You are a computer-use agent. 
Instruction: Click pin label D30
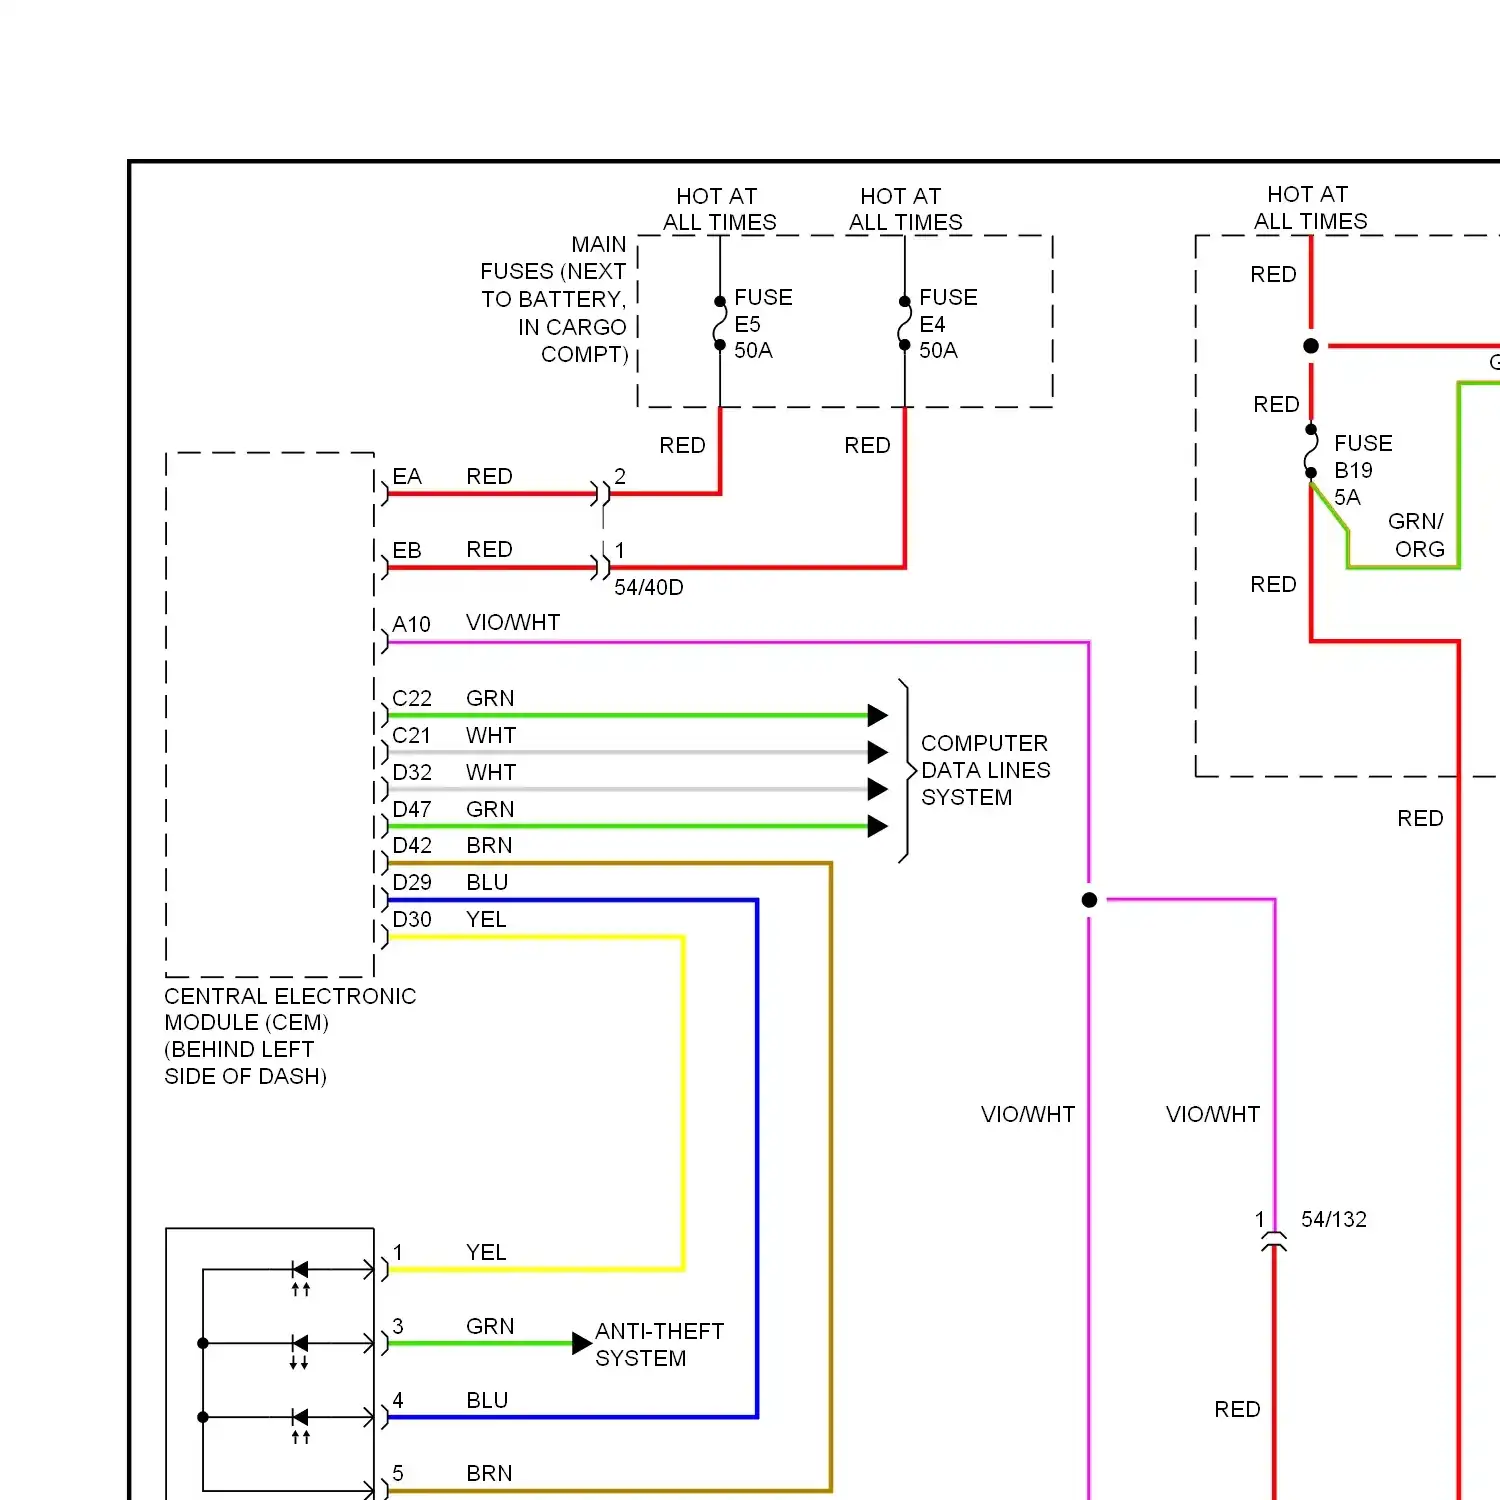(x=412, y=919)
